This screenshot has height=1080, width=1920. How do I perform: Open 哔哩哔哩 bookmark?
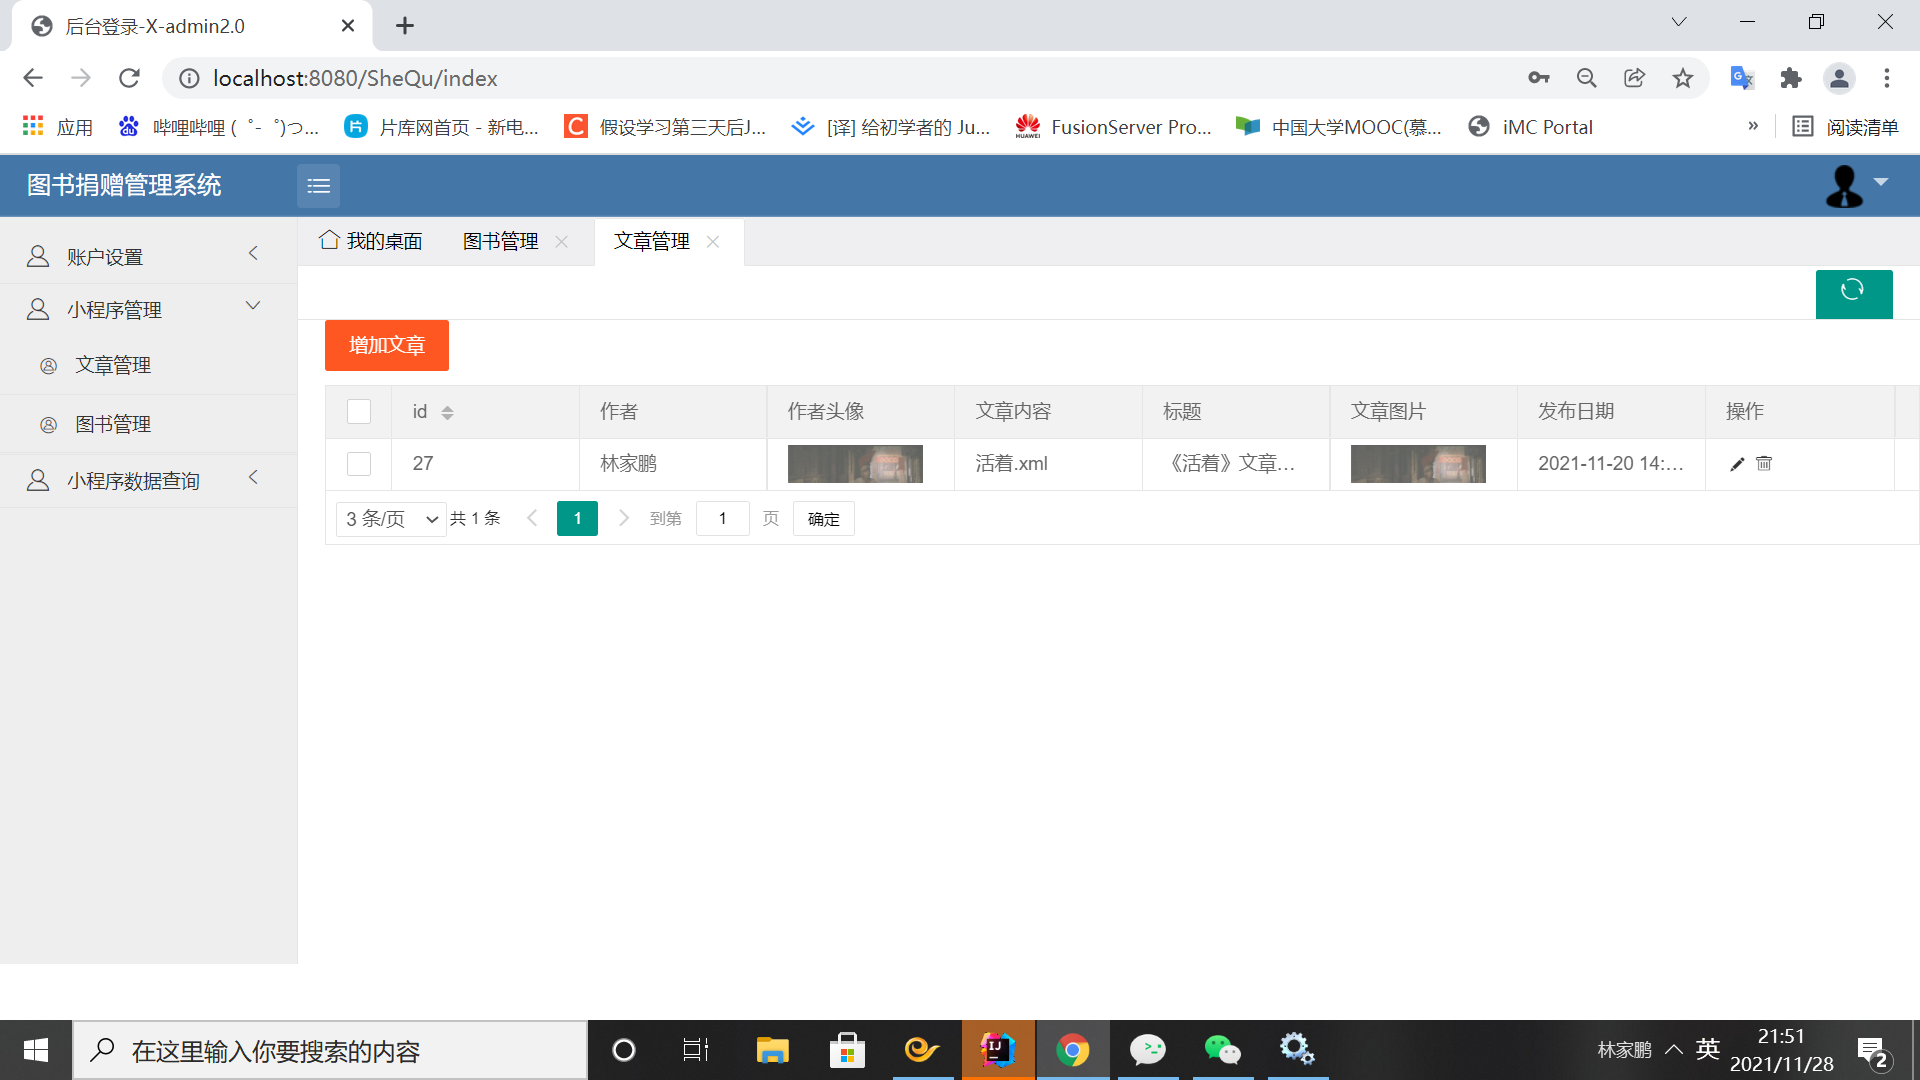[x=218, y=127]
